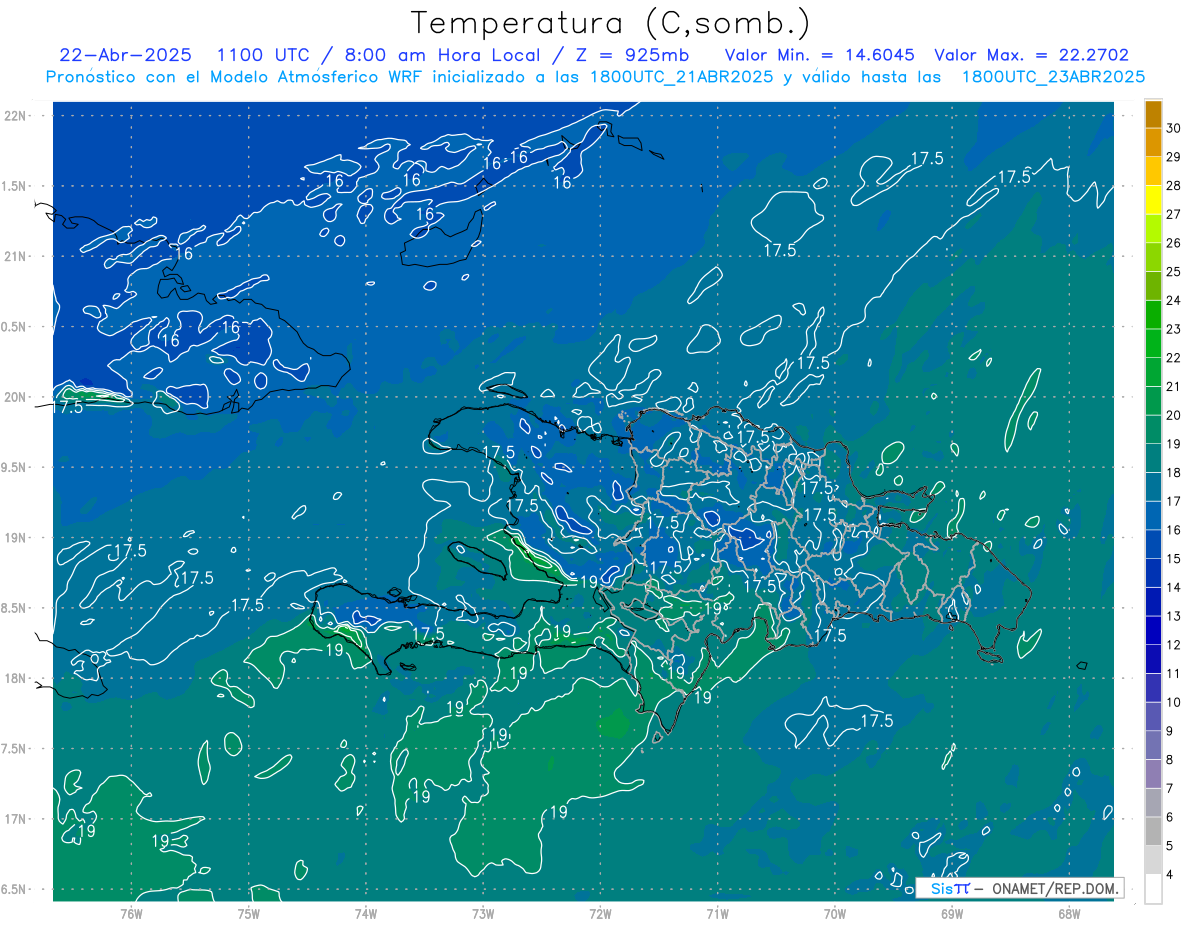
Task: Click the "18N" latitude label
Action: [x=16, y=679]
